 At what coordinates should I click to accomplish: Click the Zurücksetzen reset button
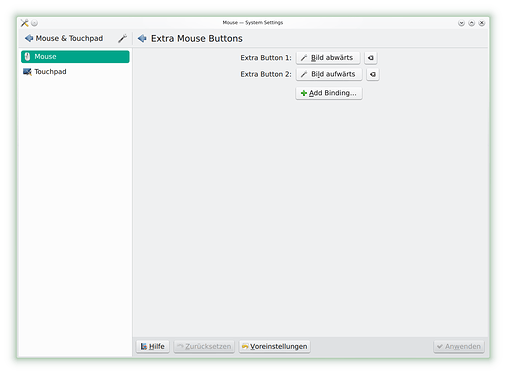click(204, 346)
